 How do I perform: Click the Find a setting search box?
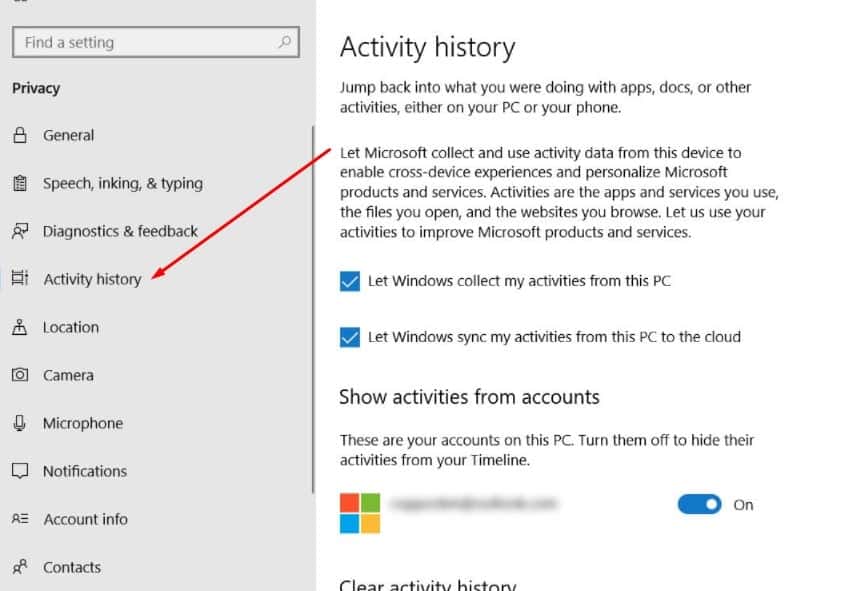[156, 42]
